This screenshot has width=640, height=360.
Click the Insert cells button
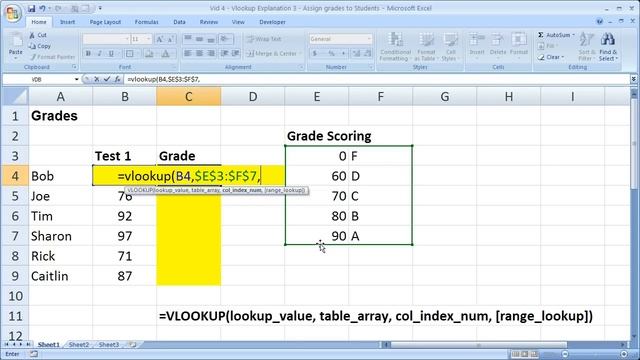476,46
